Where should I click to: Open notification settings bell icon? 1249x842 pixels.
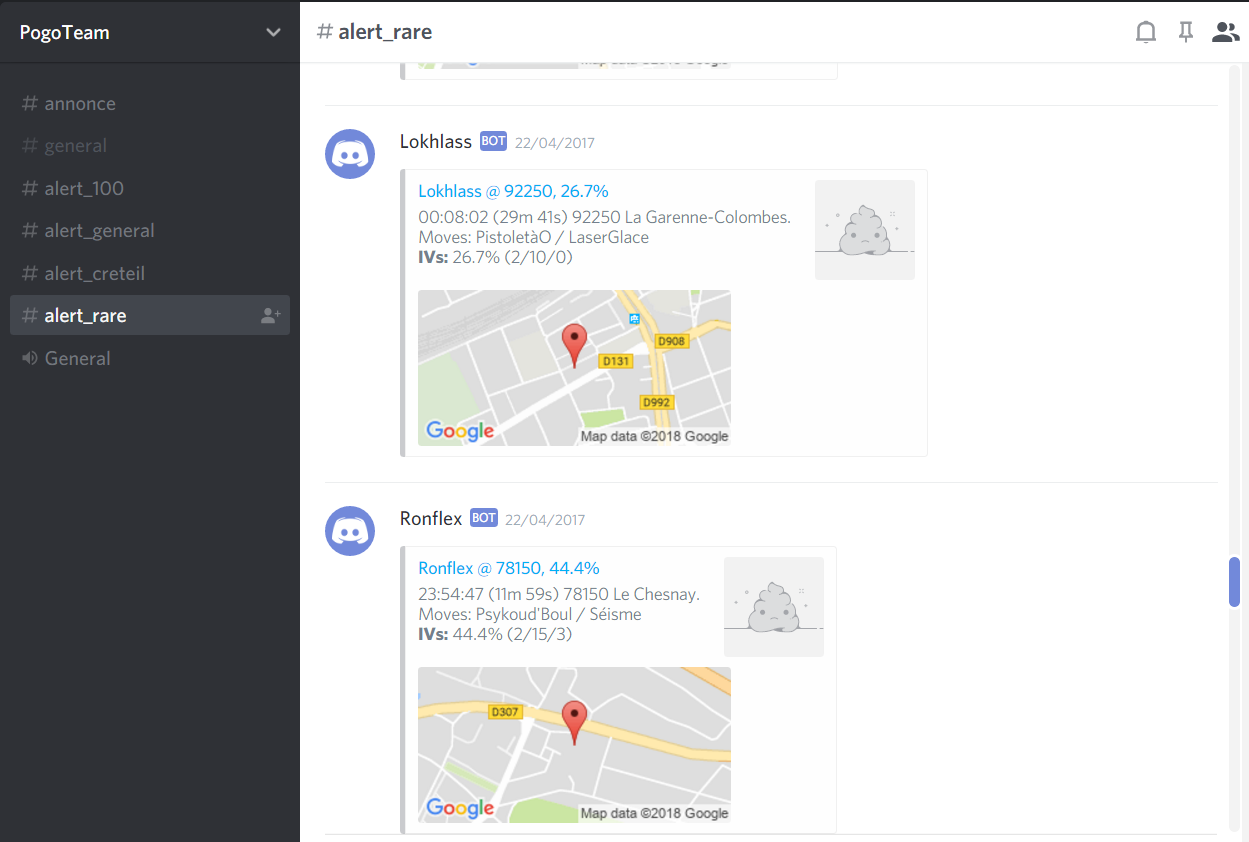[1146, 32]
